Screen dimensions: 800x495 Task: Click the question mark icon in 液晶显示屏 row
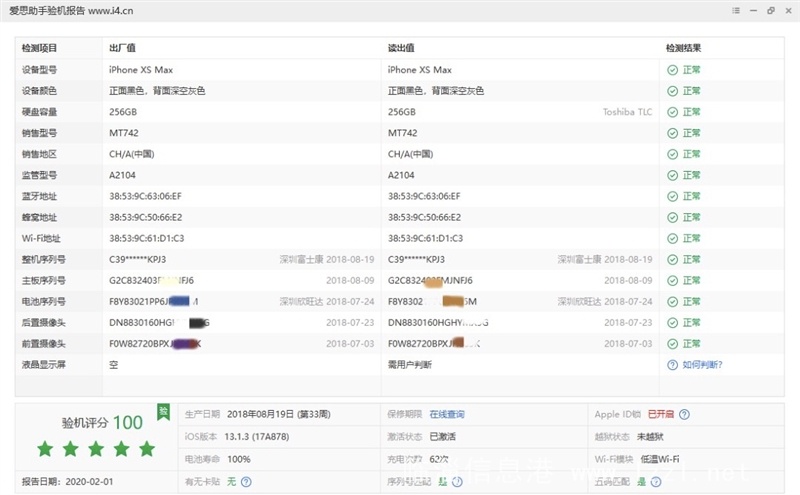coord(672,365)
